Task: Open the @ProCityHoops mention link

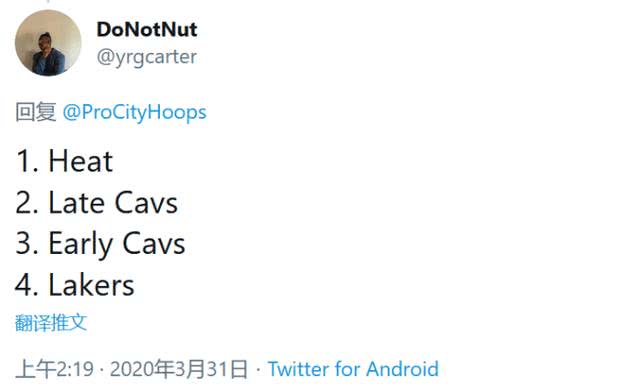Action: tap(135, 112)
